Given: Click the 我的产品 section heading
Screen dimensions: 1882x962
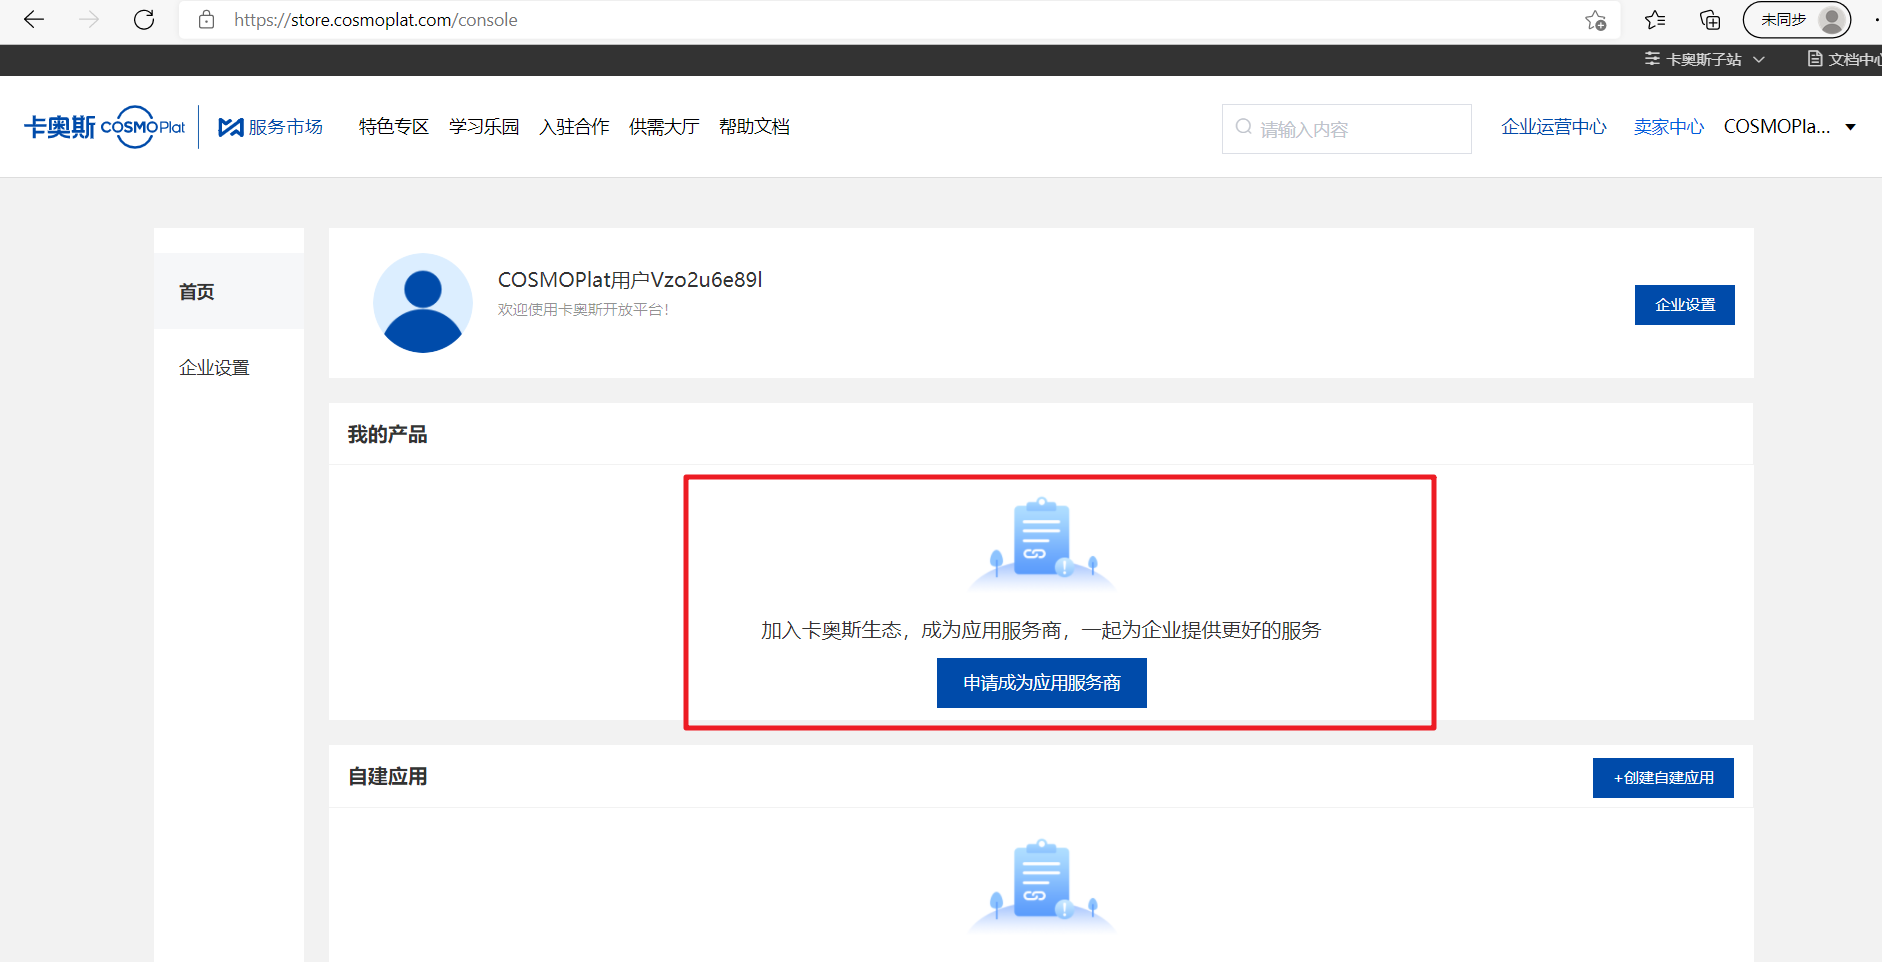Looking at the screenshot, I should tap(387, 435).
